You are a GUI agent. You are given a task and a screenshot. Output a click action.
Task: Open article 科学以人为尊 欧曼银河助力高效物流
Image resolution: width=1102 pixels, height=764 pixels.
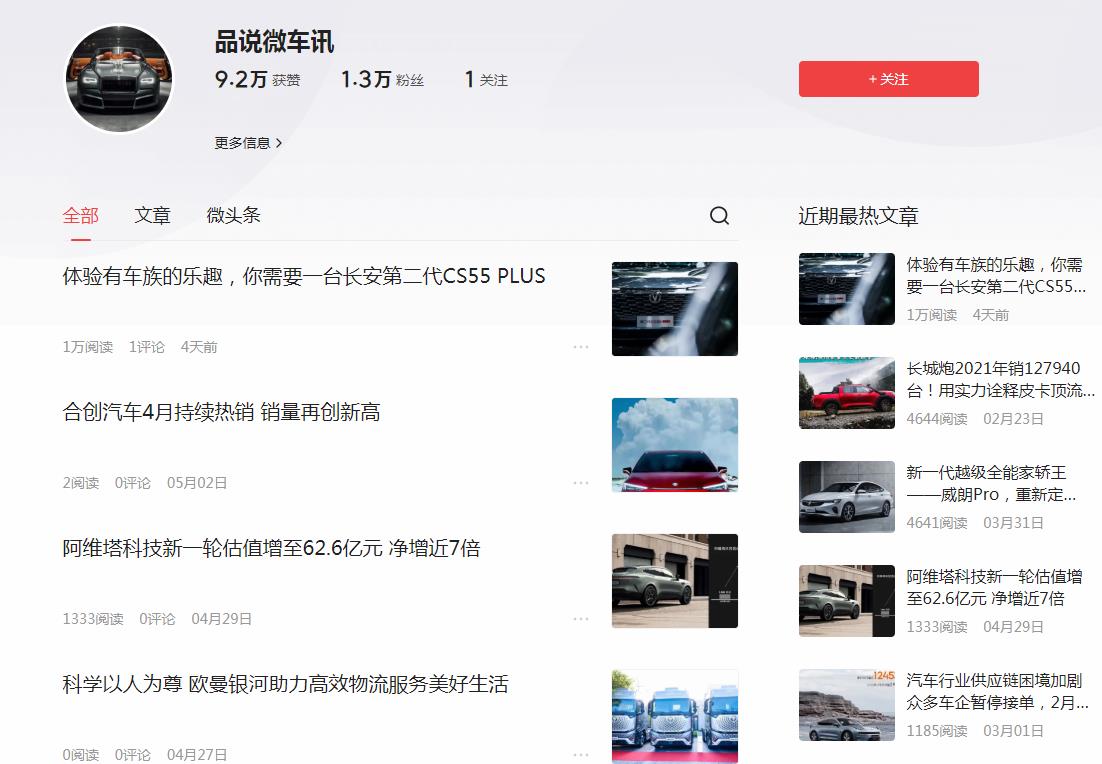coord(285,684)
